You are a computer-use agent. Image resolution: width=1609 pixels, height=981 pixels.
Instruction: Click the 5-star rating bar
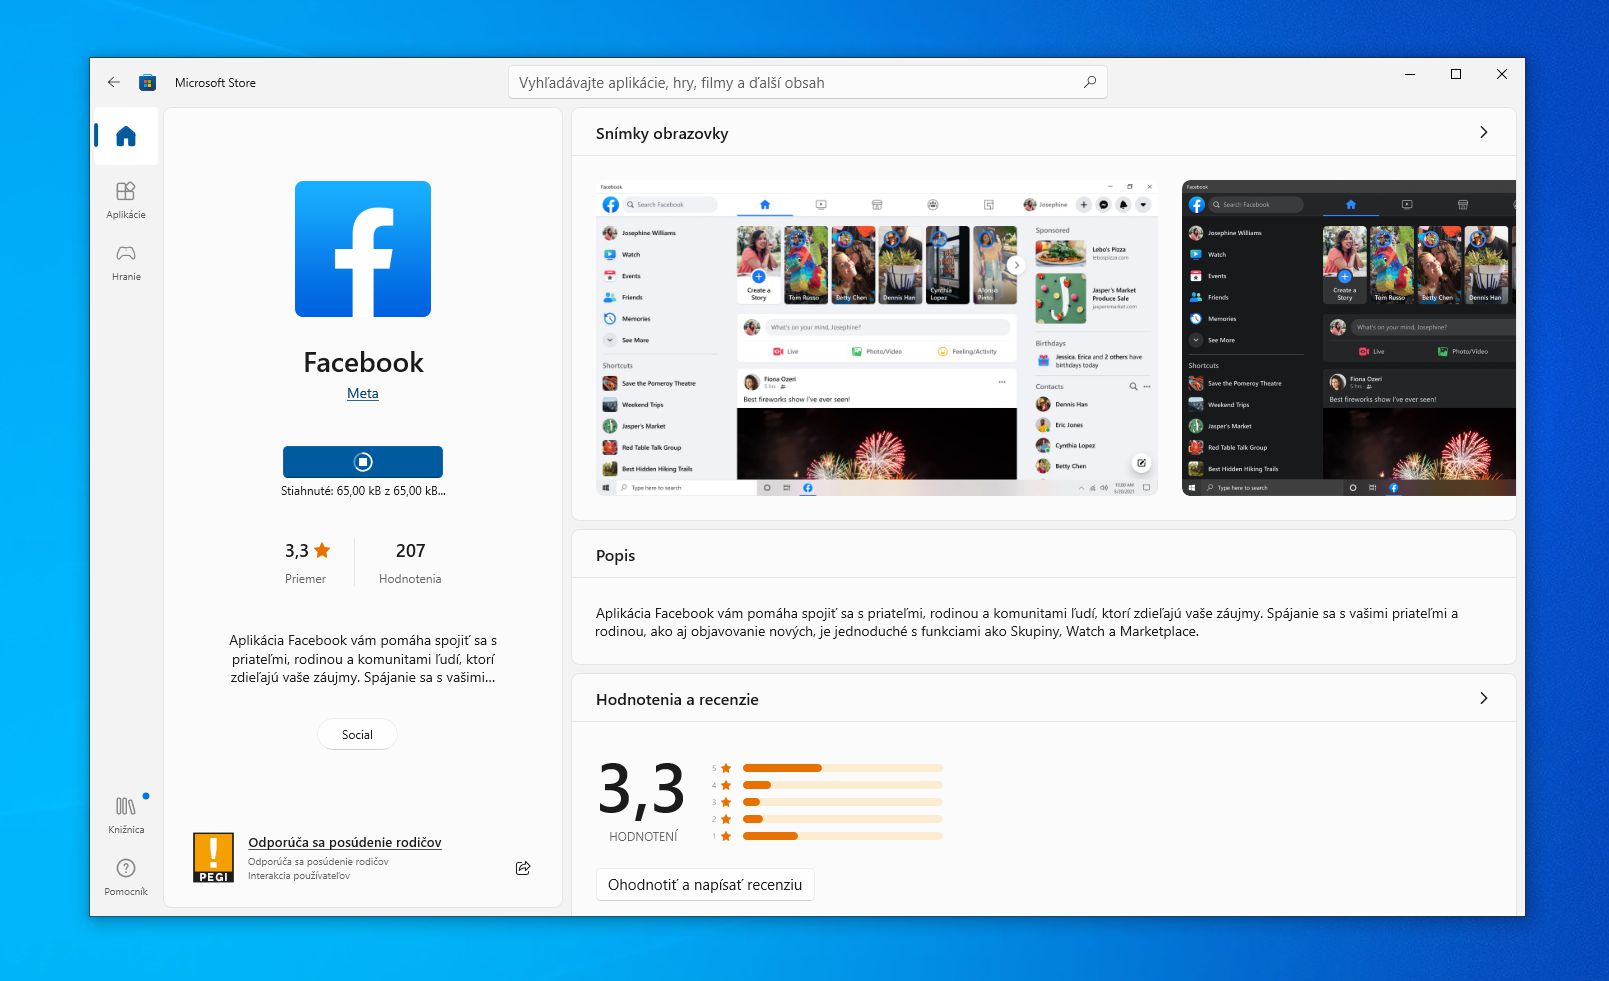(843, 768)
